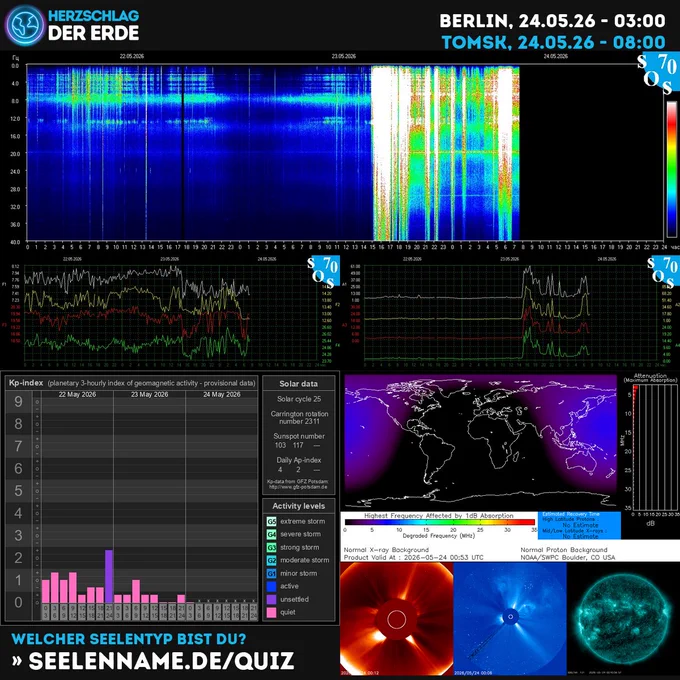This screenshot has height=680, width=680.
Task: Click the G3 strong storm icon
Action: tap(271, 547)
